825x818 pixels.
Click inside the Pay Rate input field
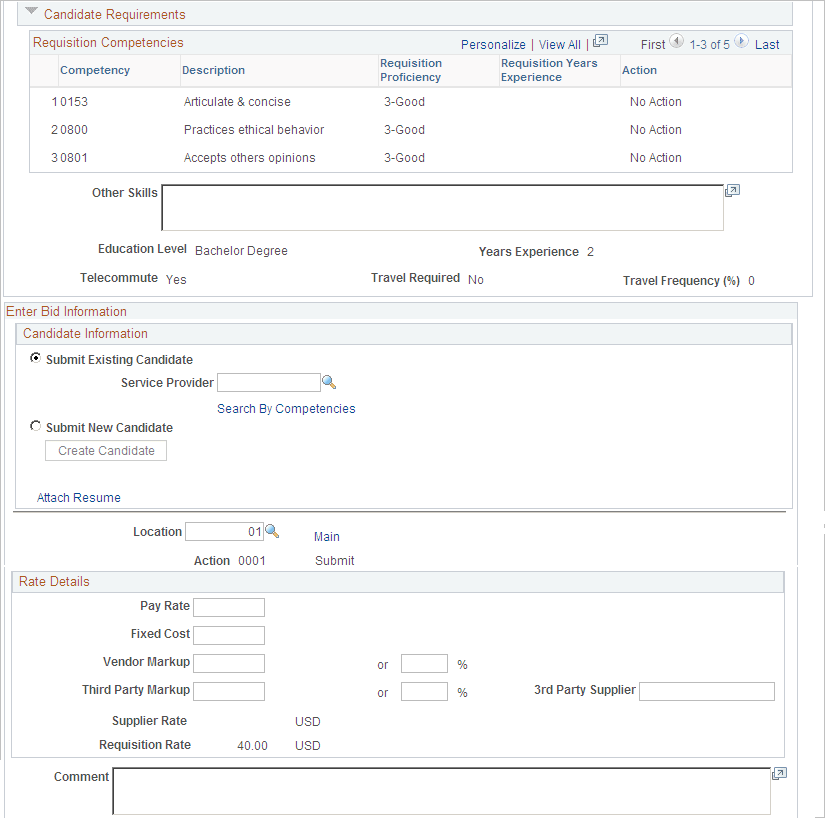pyautogui.click(x=229, y=606)
